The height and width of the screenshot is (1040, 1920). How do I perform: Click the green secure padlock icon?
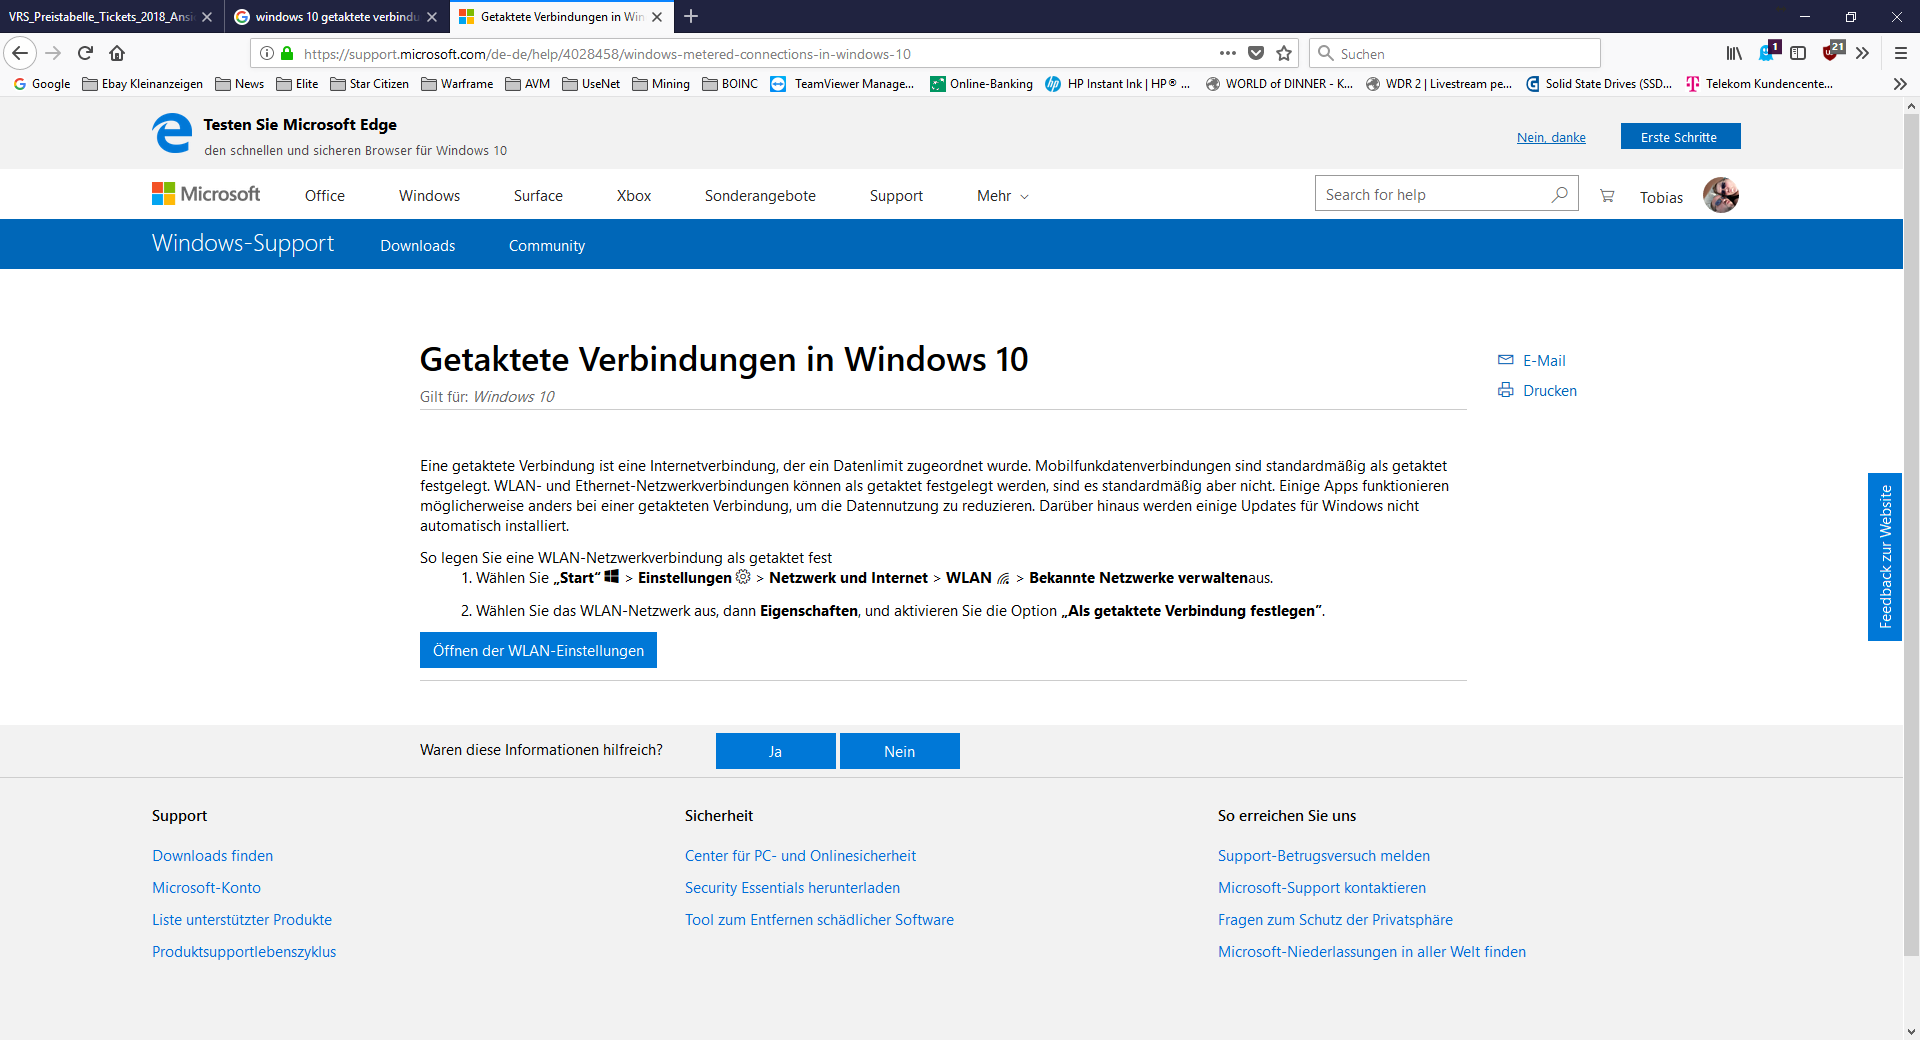point(287,53)
